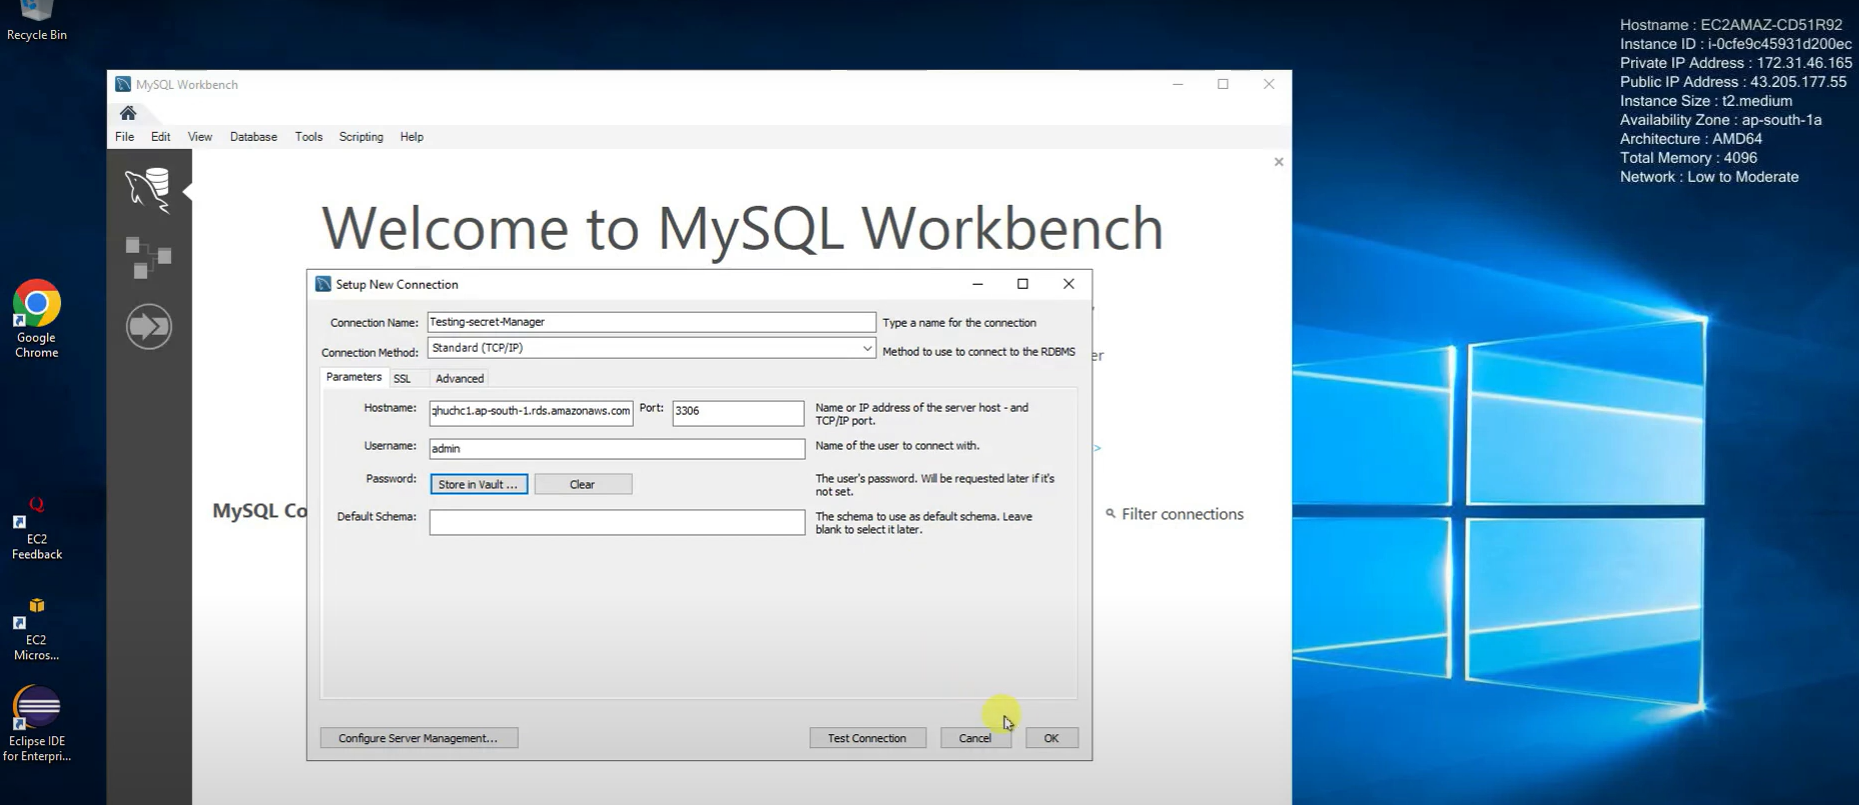Click the MySQL Workbench title bar icon
The width and height of the screenshot is (1859, 805).
123,85
